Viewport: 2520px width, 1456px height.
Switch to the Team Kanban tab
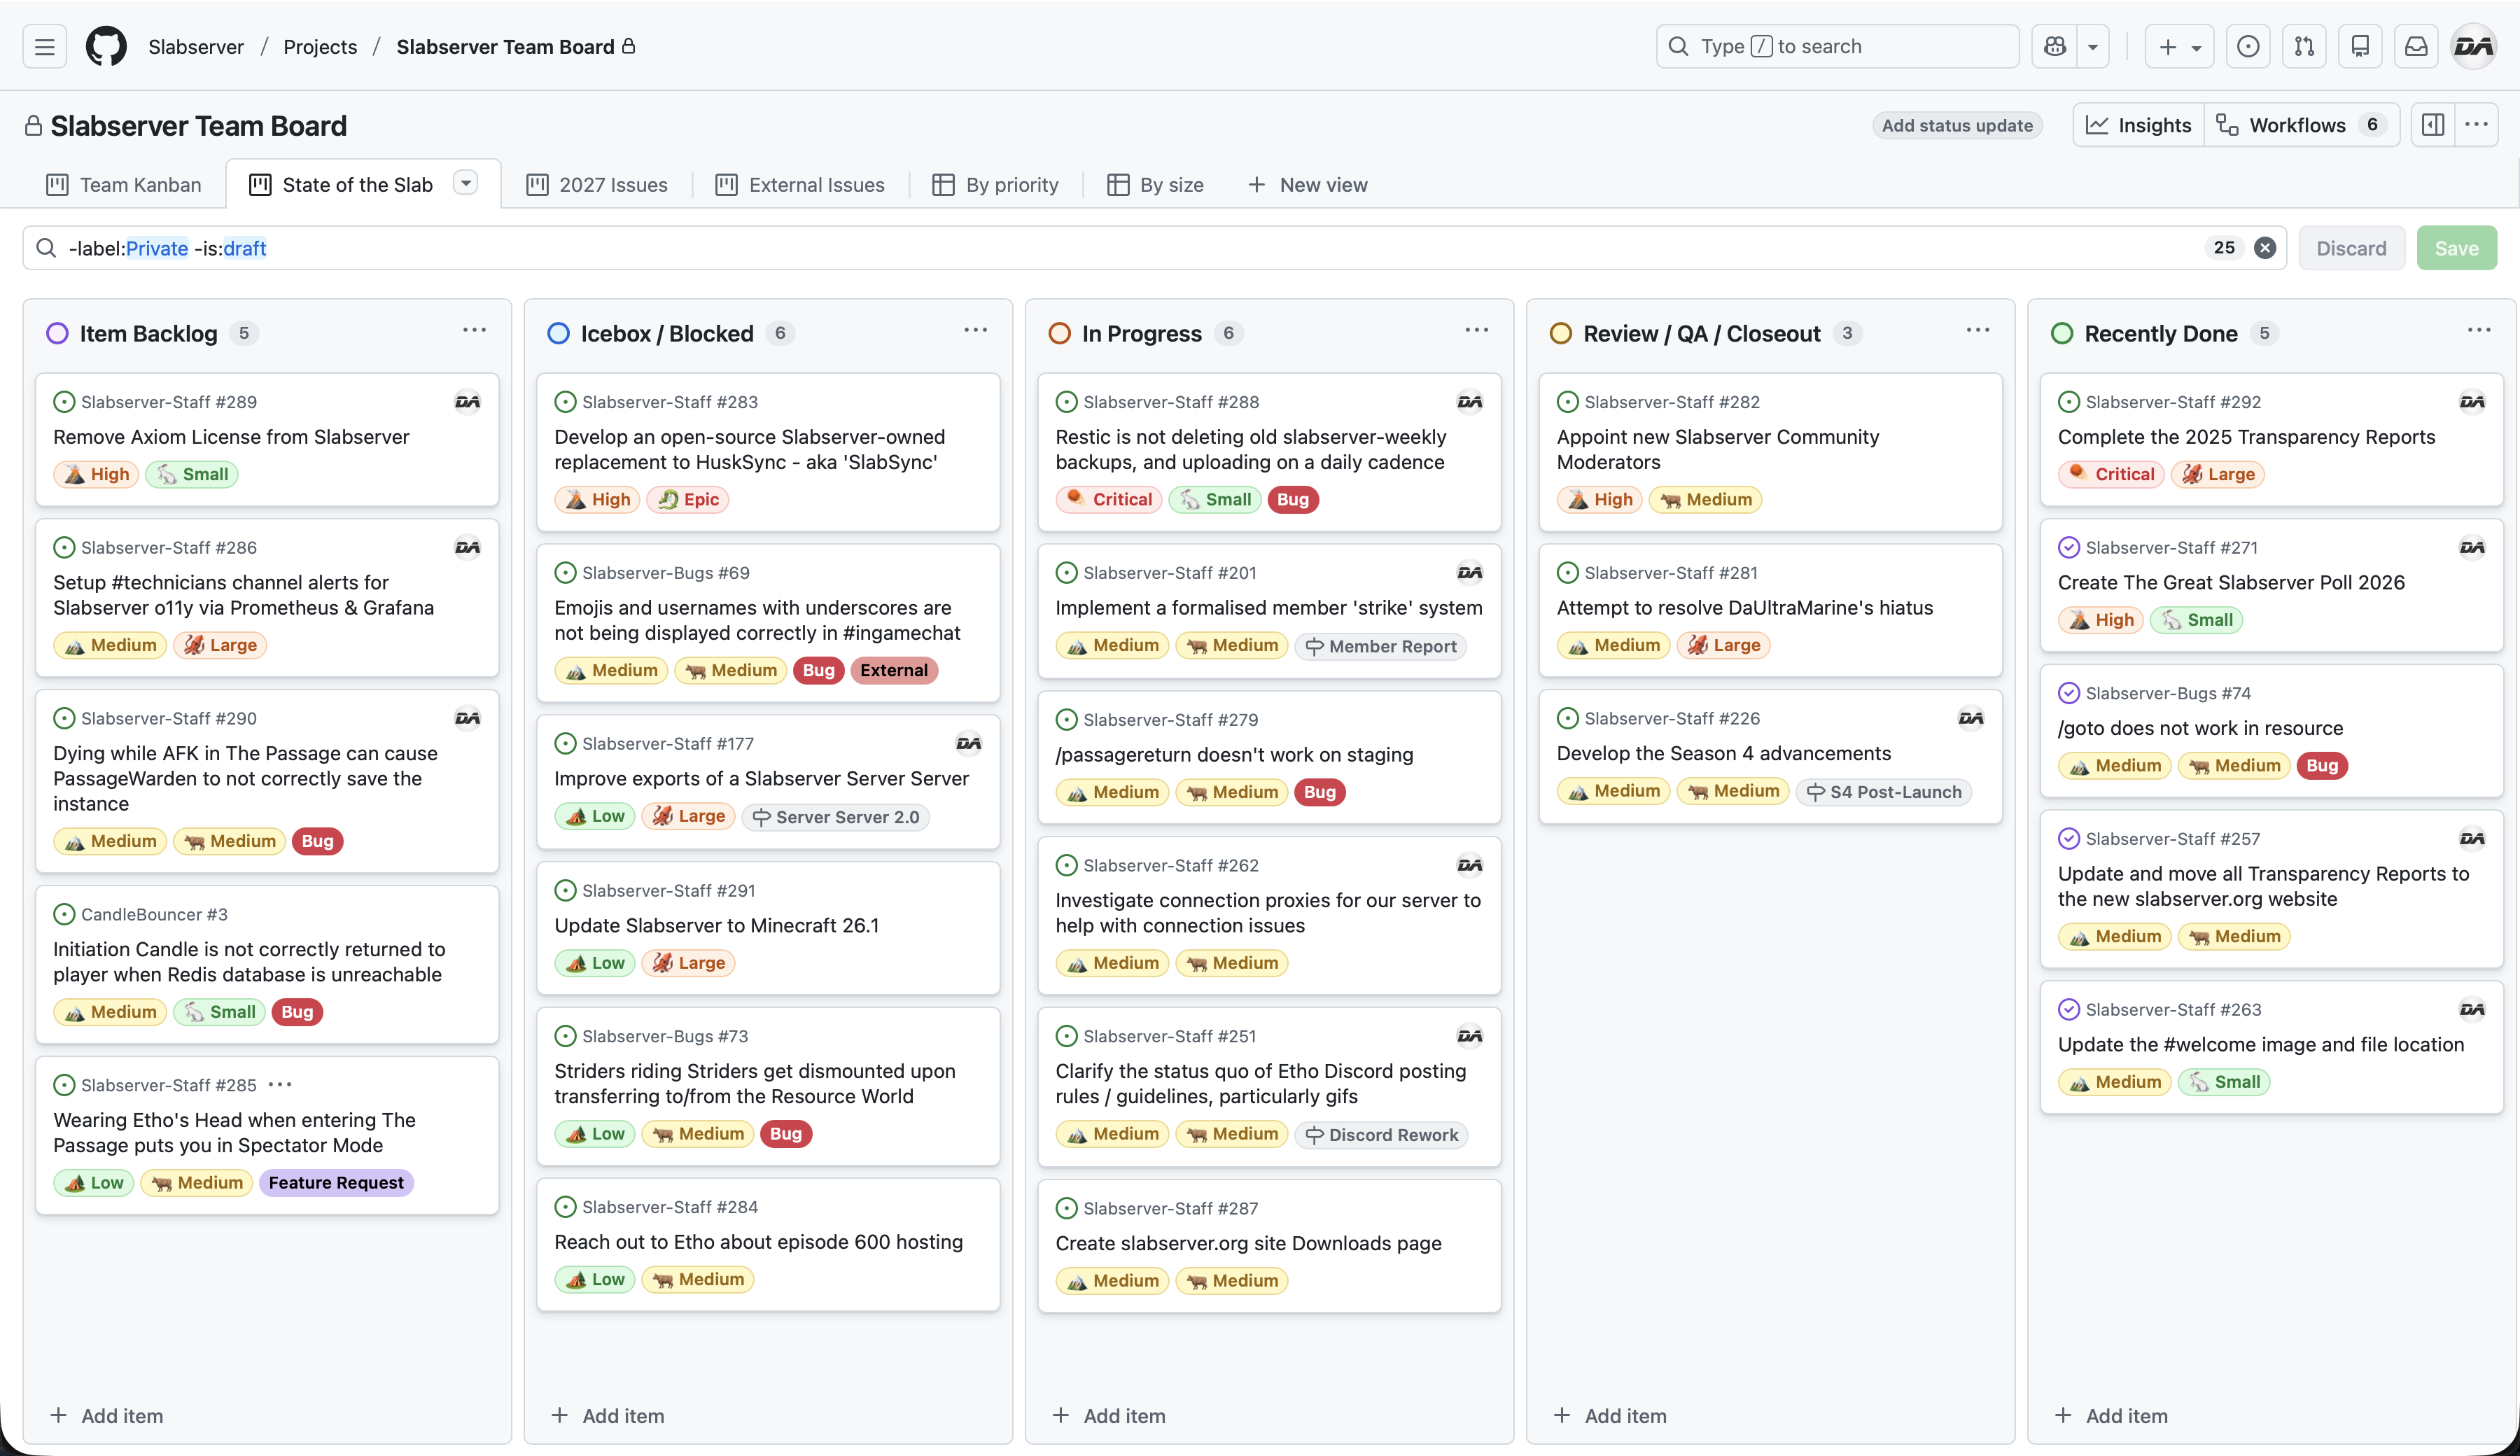click(124, 185)
